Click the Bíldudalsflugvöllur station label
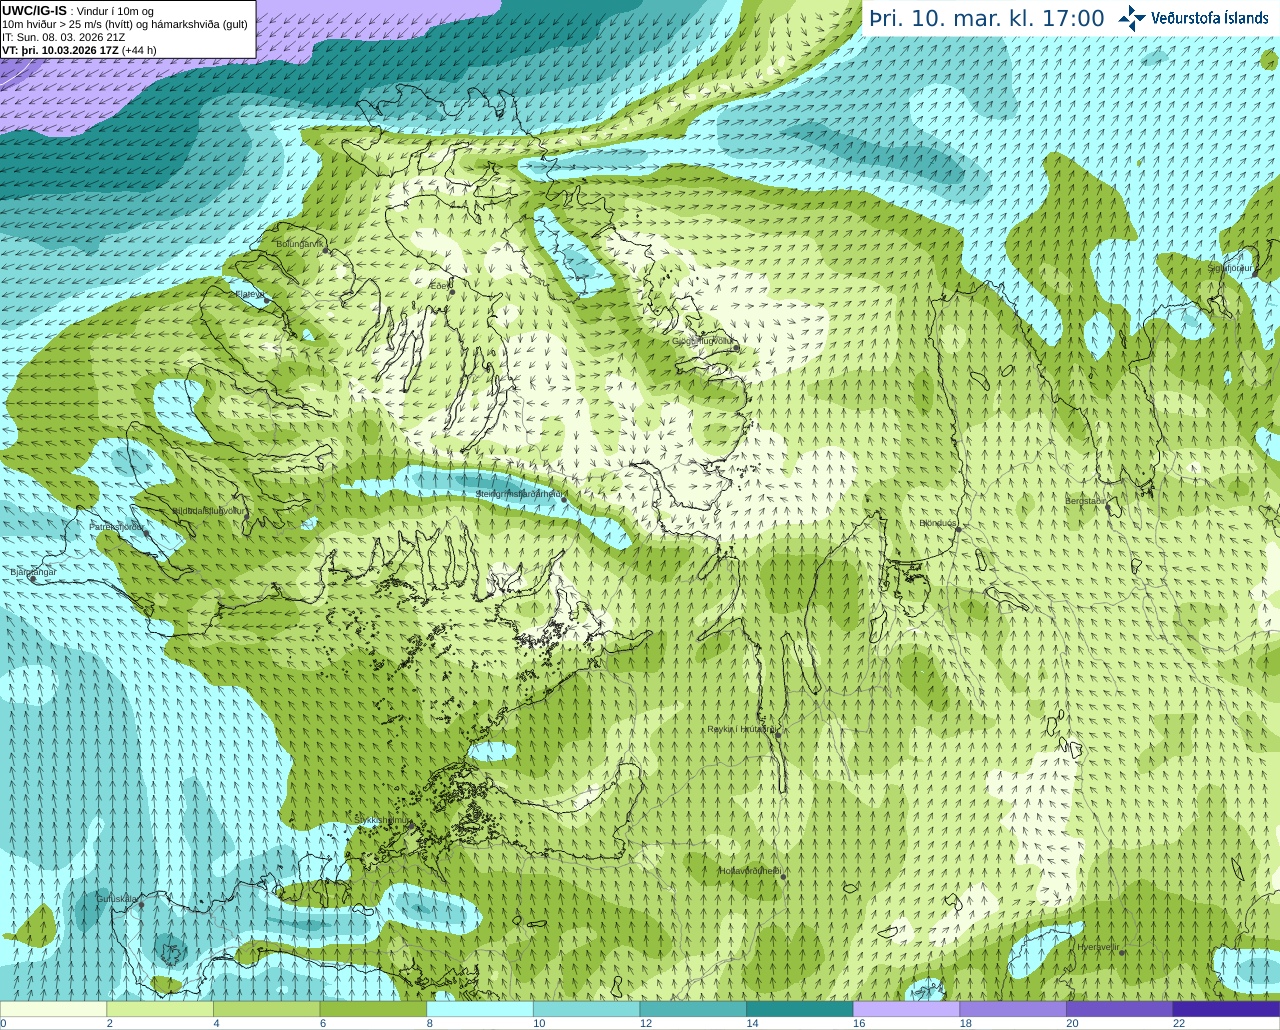The width and height of the screenshot is (1280, 1030). (208, 510)
